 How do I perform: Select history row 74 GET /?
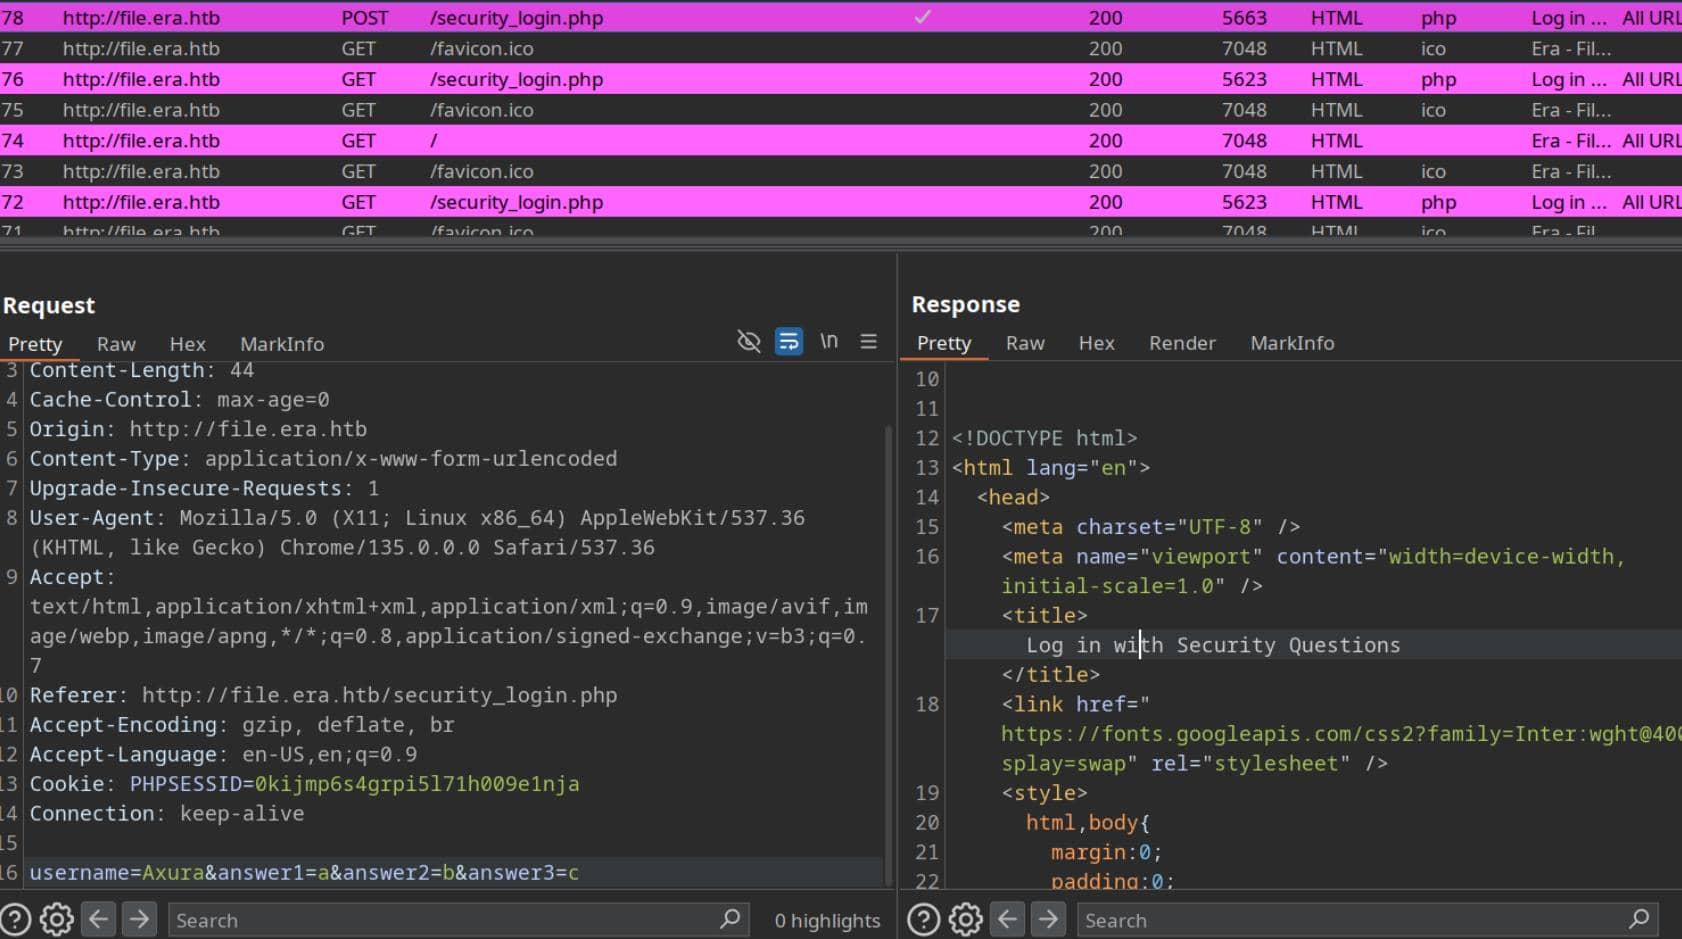[x=434, y=141]
